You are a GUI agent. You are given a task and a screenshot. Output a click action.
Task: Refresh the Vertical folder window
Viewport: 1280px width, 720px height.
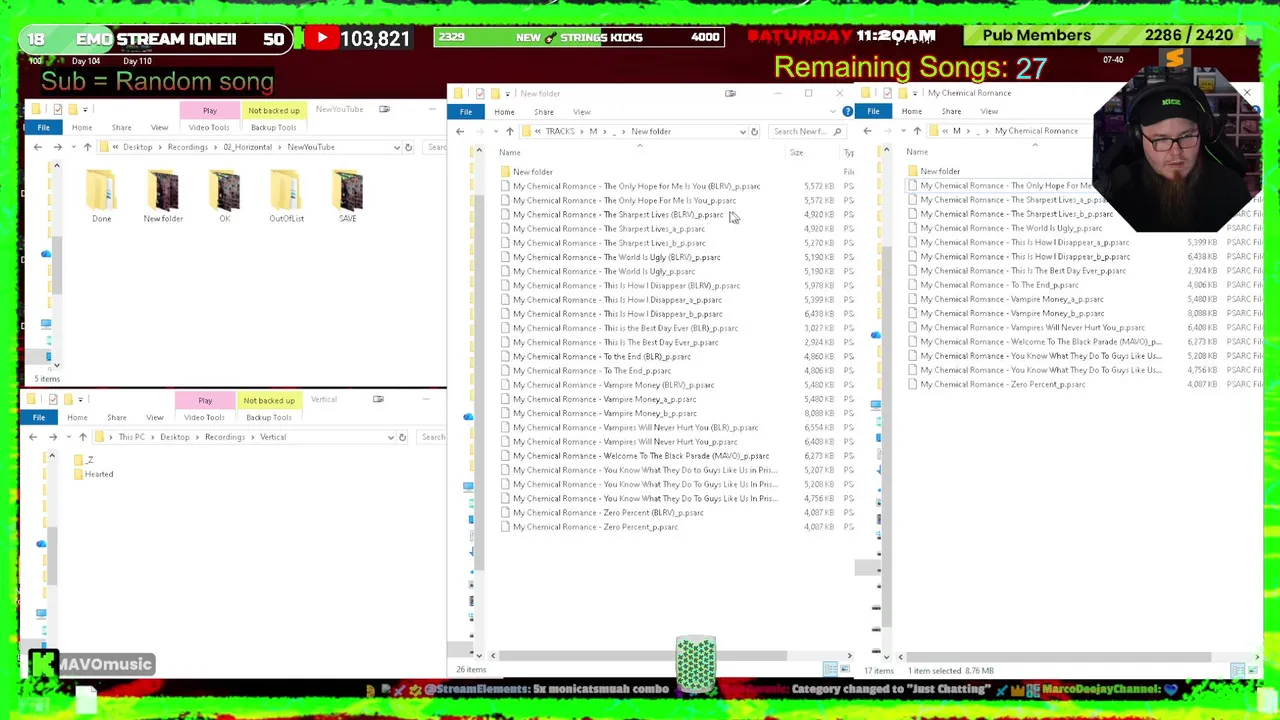pyautogui.click(x=402, y=437)
